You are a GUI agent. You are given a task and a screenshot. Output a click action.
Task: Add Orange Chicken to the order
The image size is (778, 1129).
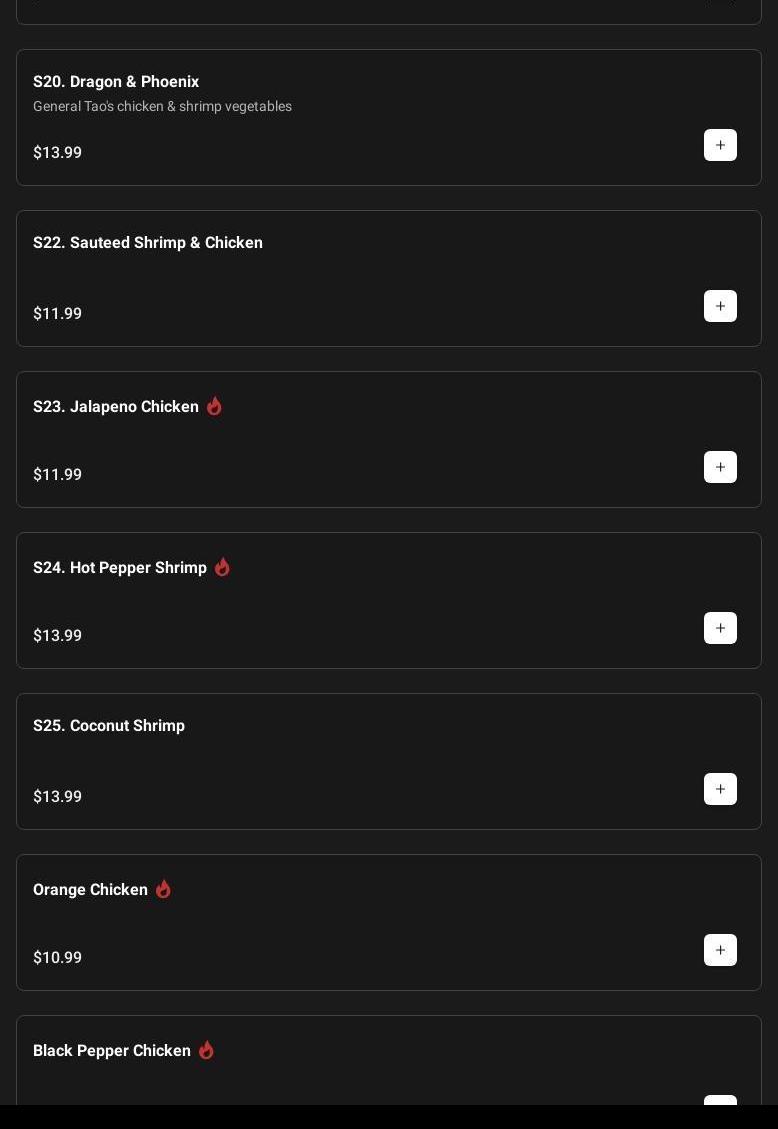pos(720,950)
